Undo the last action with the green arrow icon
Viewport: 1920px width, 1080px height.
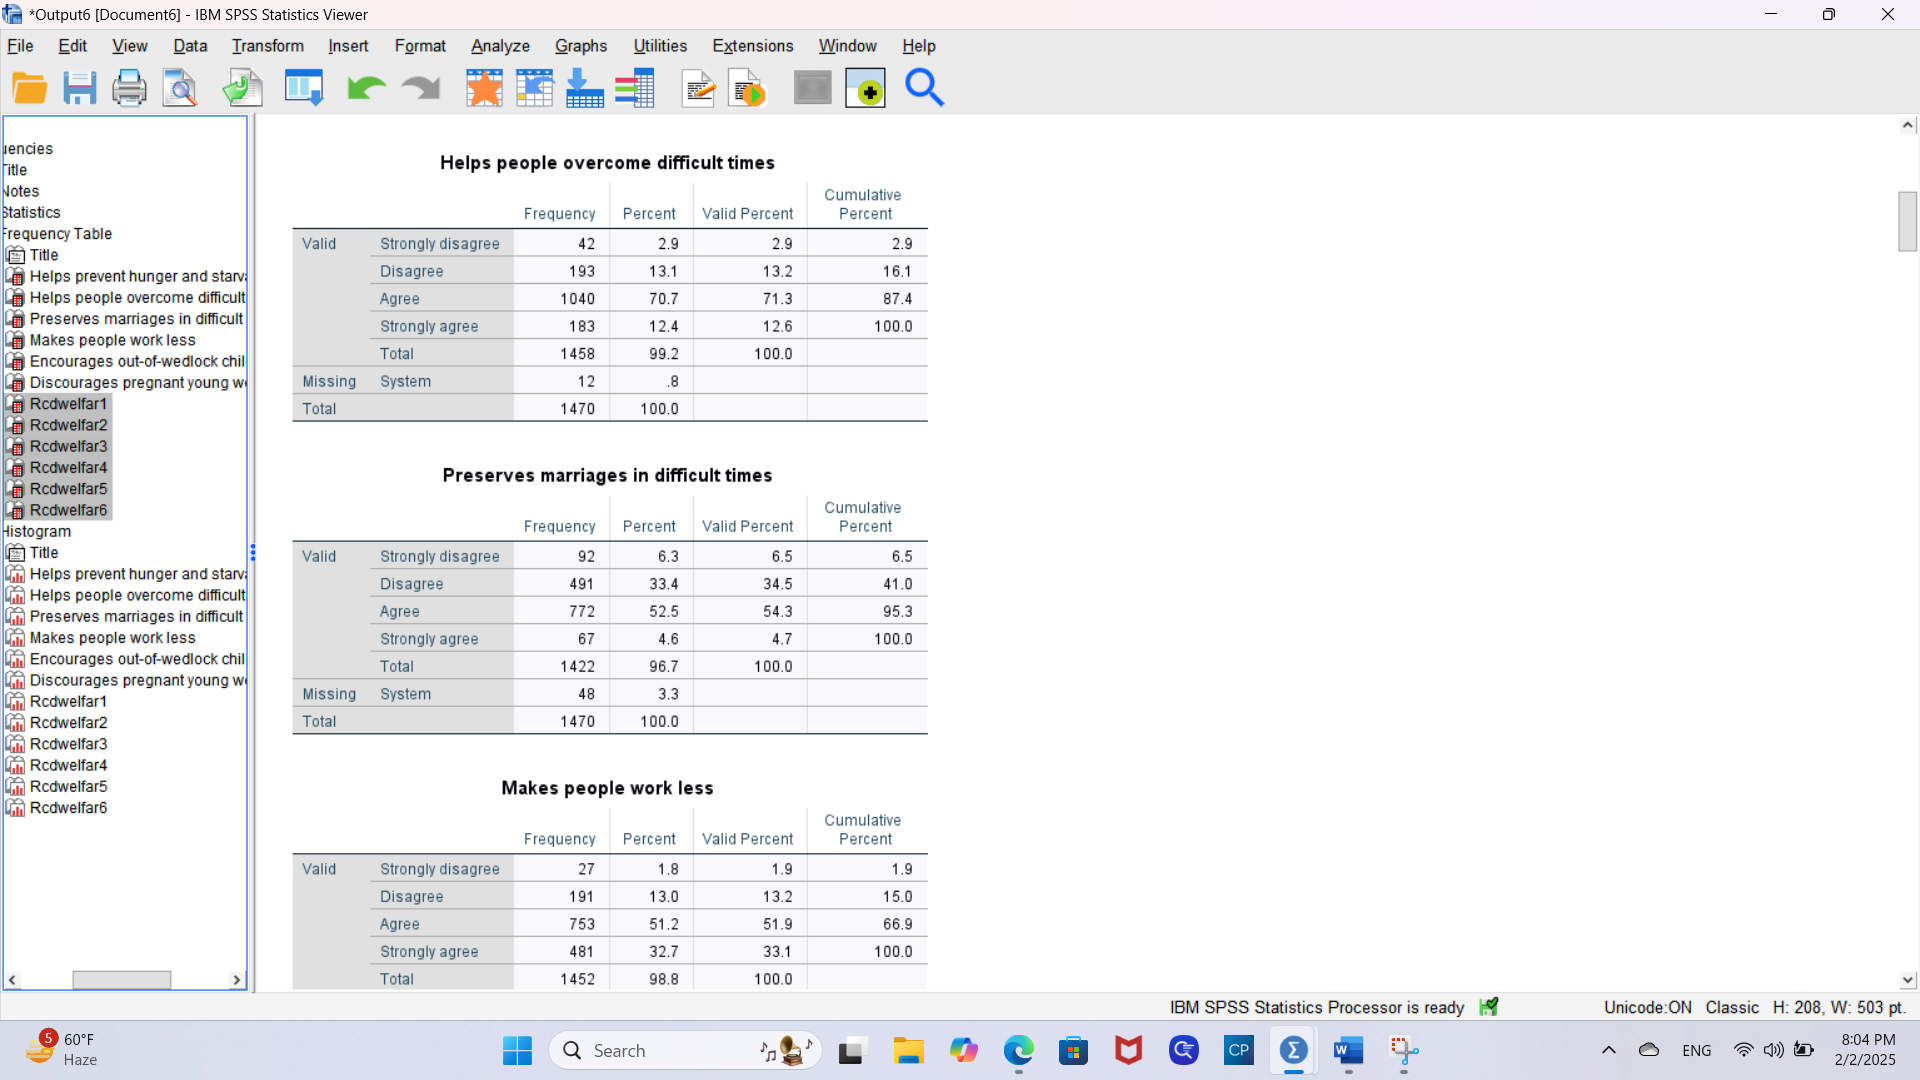click(364, 87)
